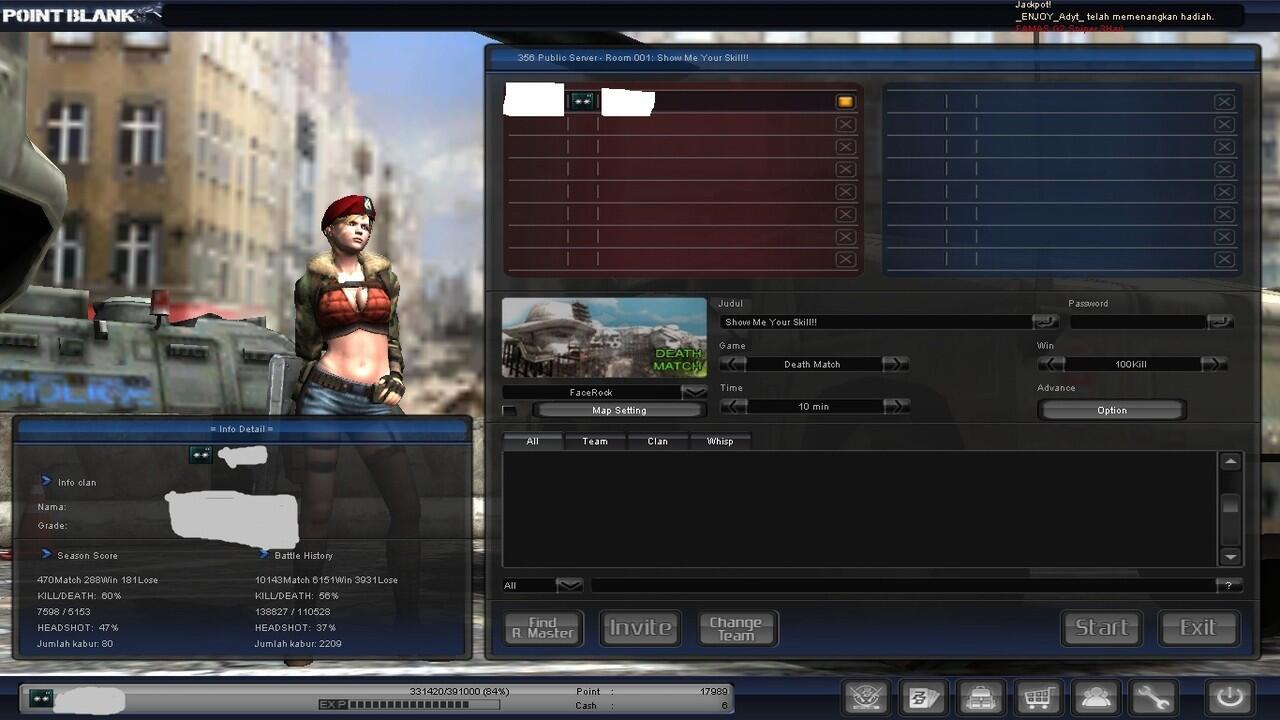1280x720 pixels.
Task: Click the Password input field
Action: click(x=1138, y=322)
